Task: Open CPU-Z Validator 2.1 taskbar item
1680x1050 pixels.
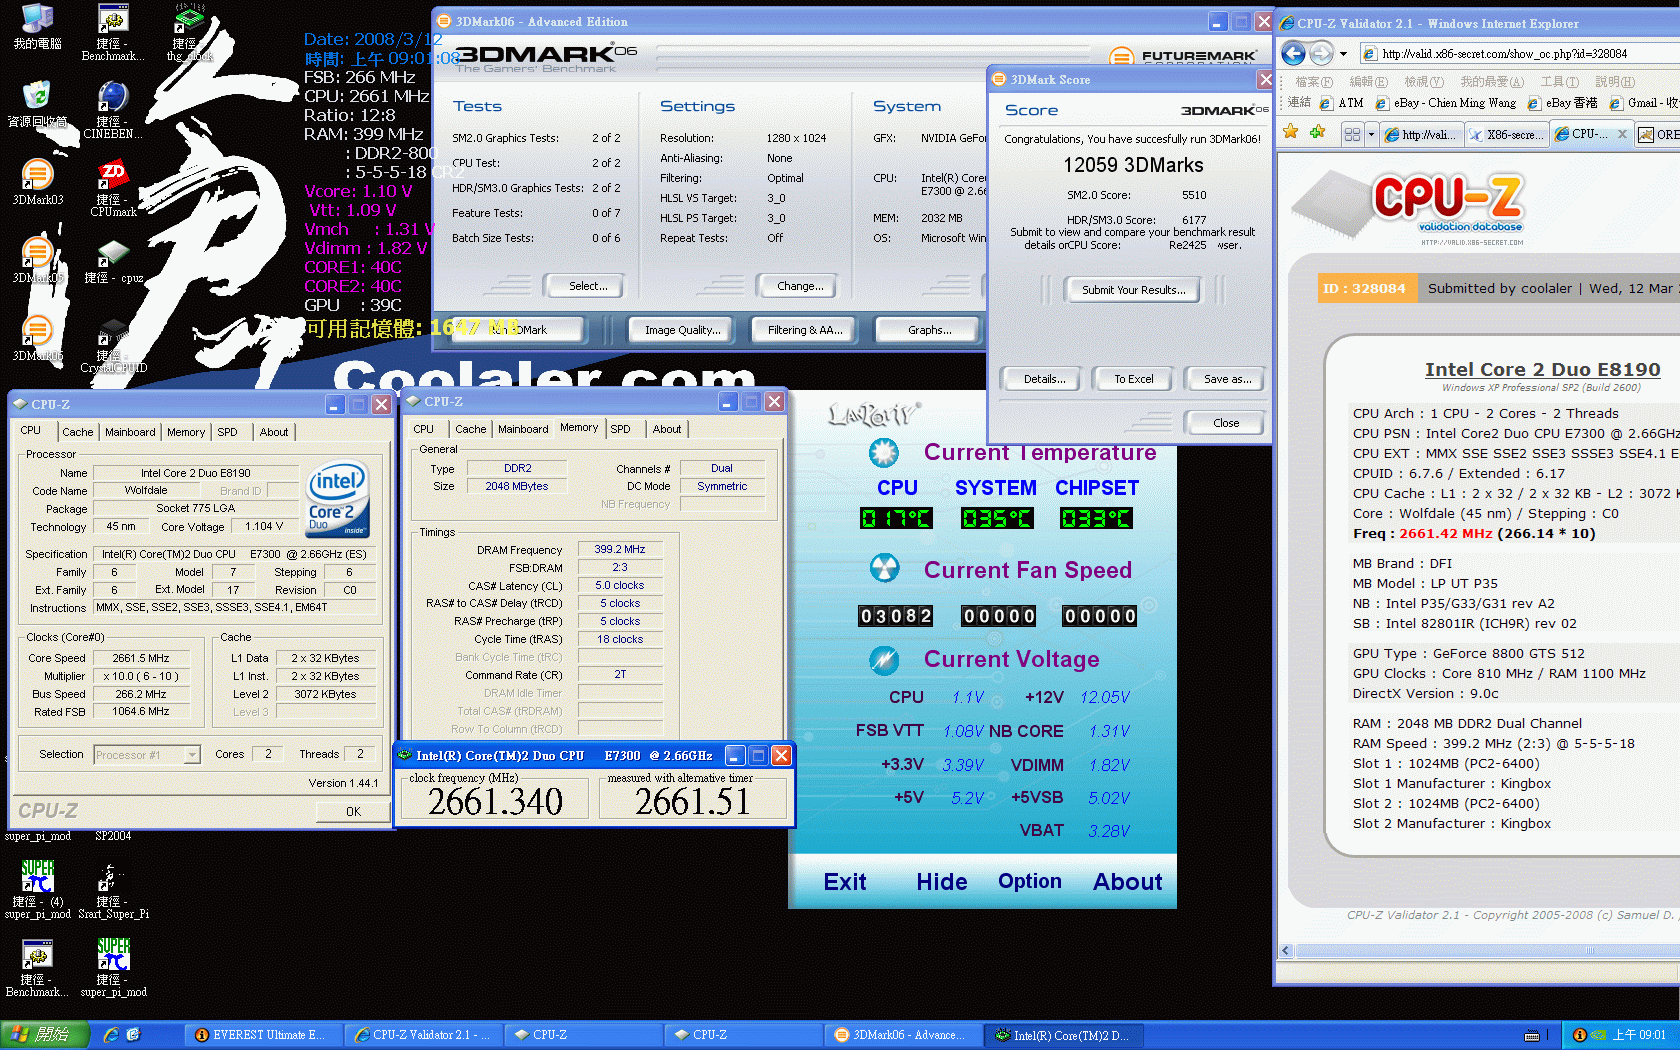Action: point(423,1035)
